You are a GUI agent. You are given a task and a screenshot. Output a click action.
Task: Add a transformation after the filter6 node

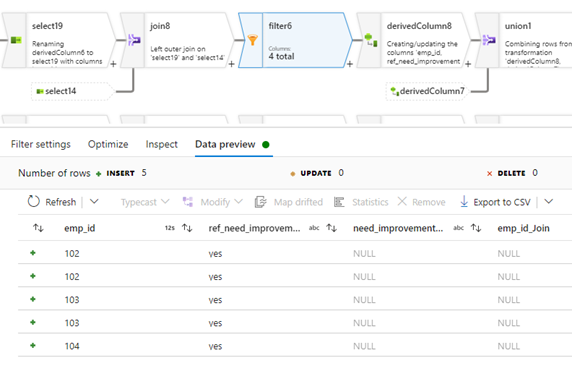tap(350, 64)
